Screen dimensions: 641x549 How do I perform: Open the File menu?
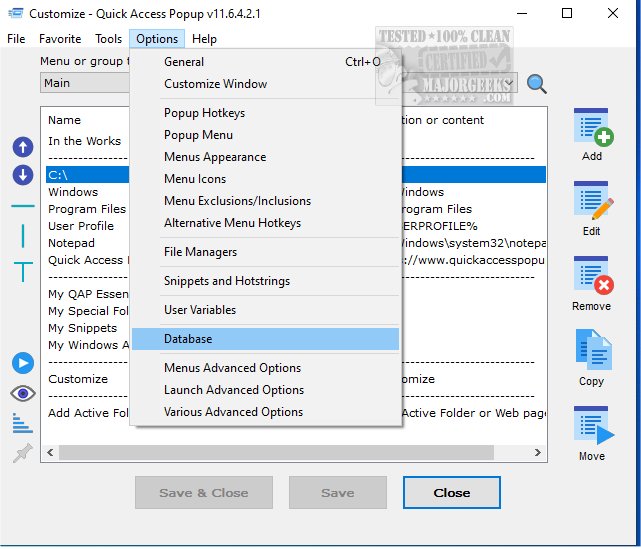point(16,39)
